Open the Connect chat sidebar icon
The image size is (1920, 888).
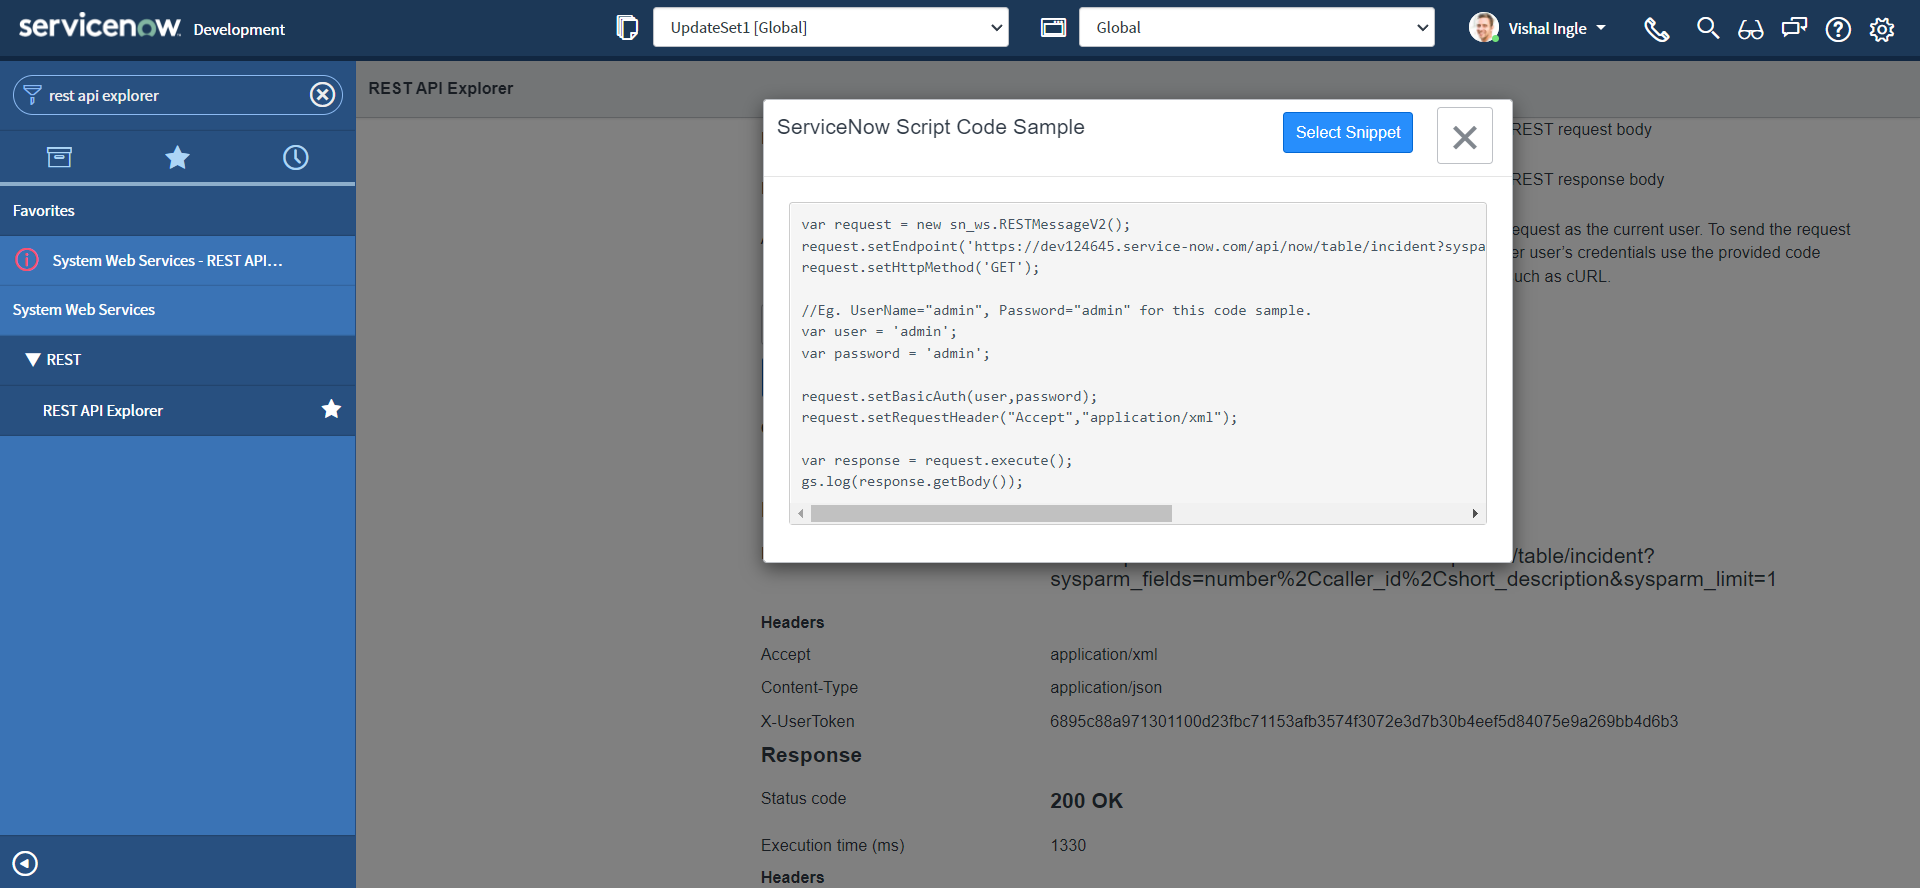coord(1794,28)
